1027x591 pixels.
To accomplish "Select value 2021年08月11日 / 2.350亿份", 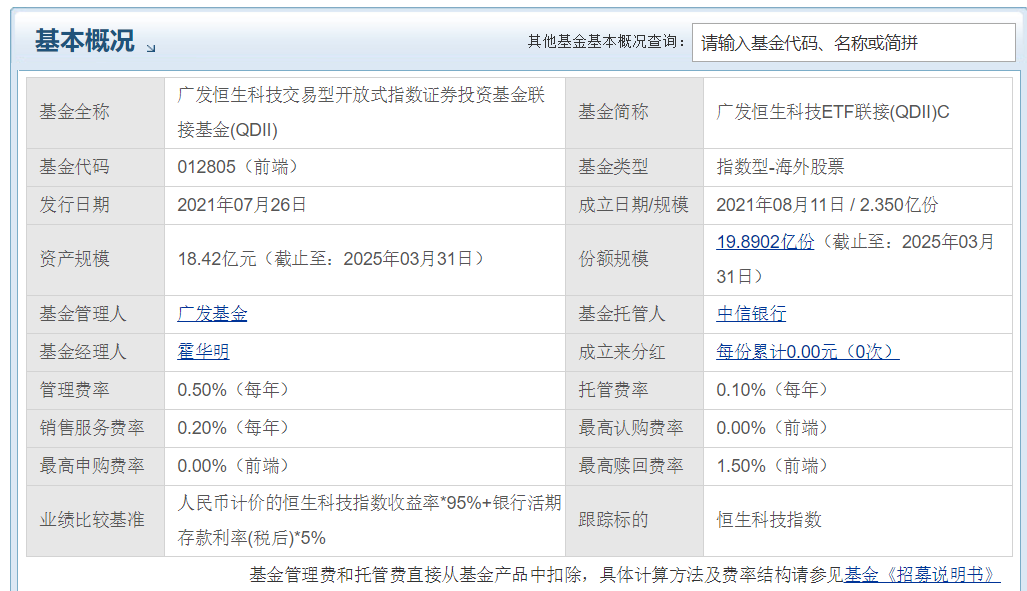I will [827, 205].
